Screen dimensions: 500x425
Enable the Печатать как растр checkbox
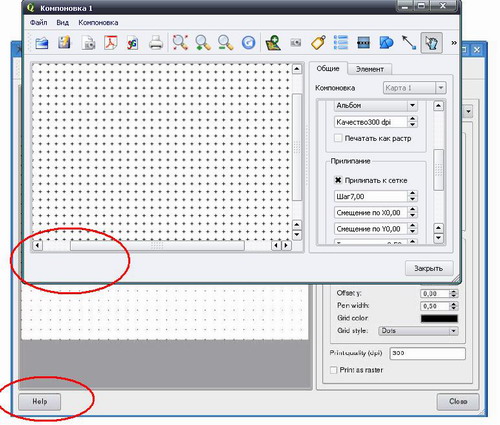coord(338,138)
